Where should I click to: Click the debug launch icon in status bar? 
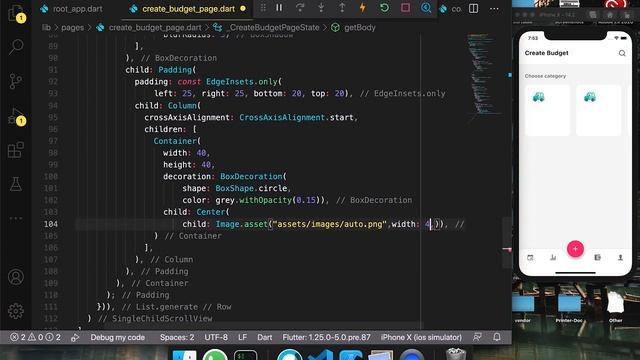click(75, 338)
